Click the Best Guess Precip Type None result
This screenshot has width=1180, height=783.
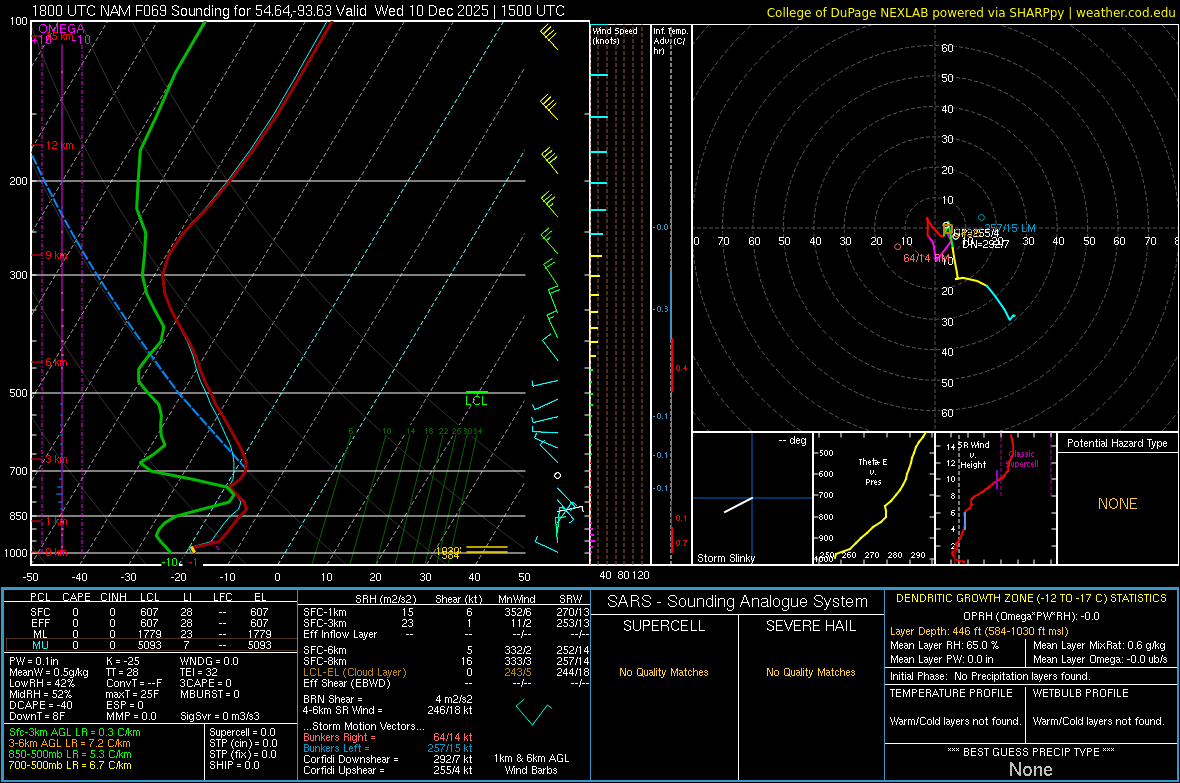click(1030, 769)
